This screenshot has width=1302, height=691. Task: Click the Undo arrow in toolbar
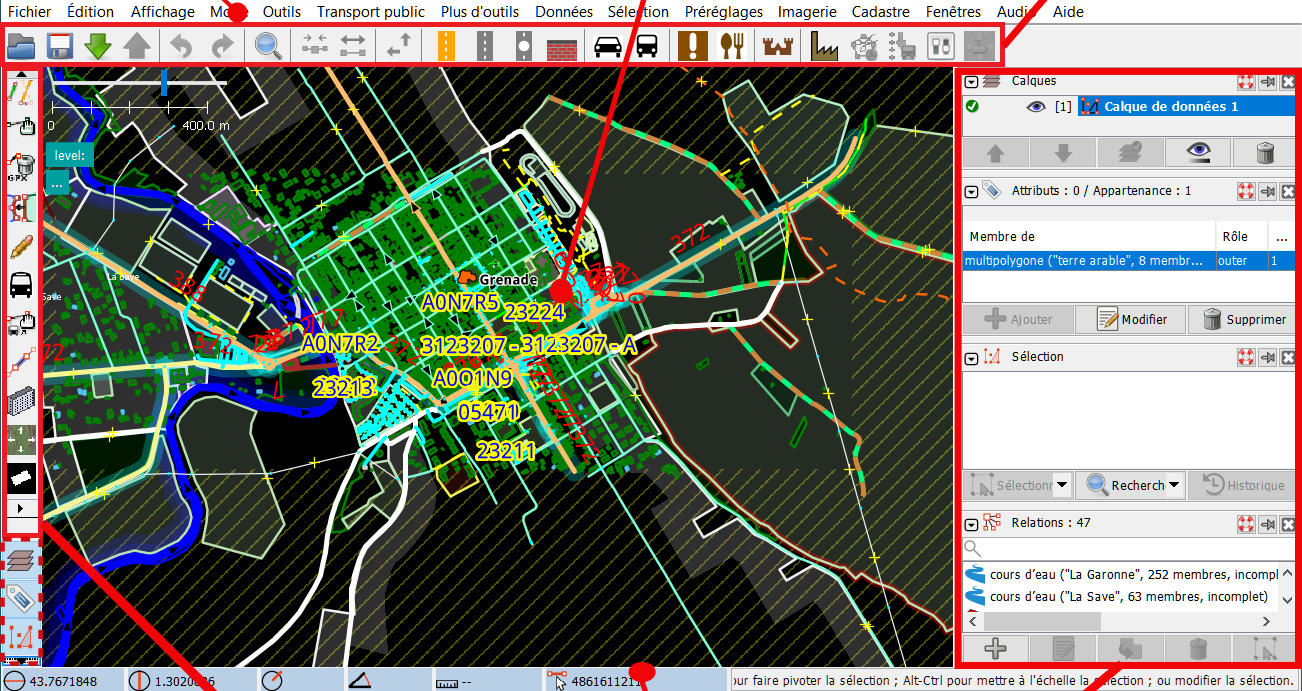[181, 46]
